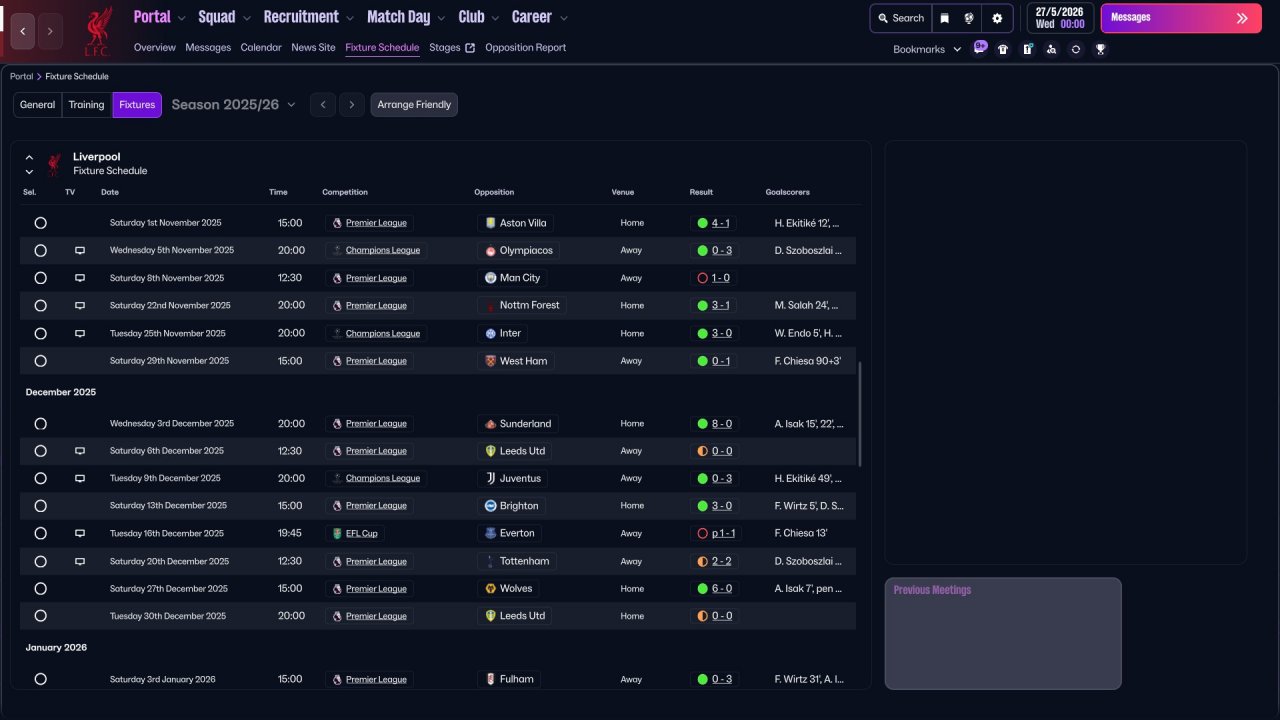Click the fixture list vertical scrollbar
Image resolution: width=1280 pixels, height=720 pixels.
click(859, 414)
